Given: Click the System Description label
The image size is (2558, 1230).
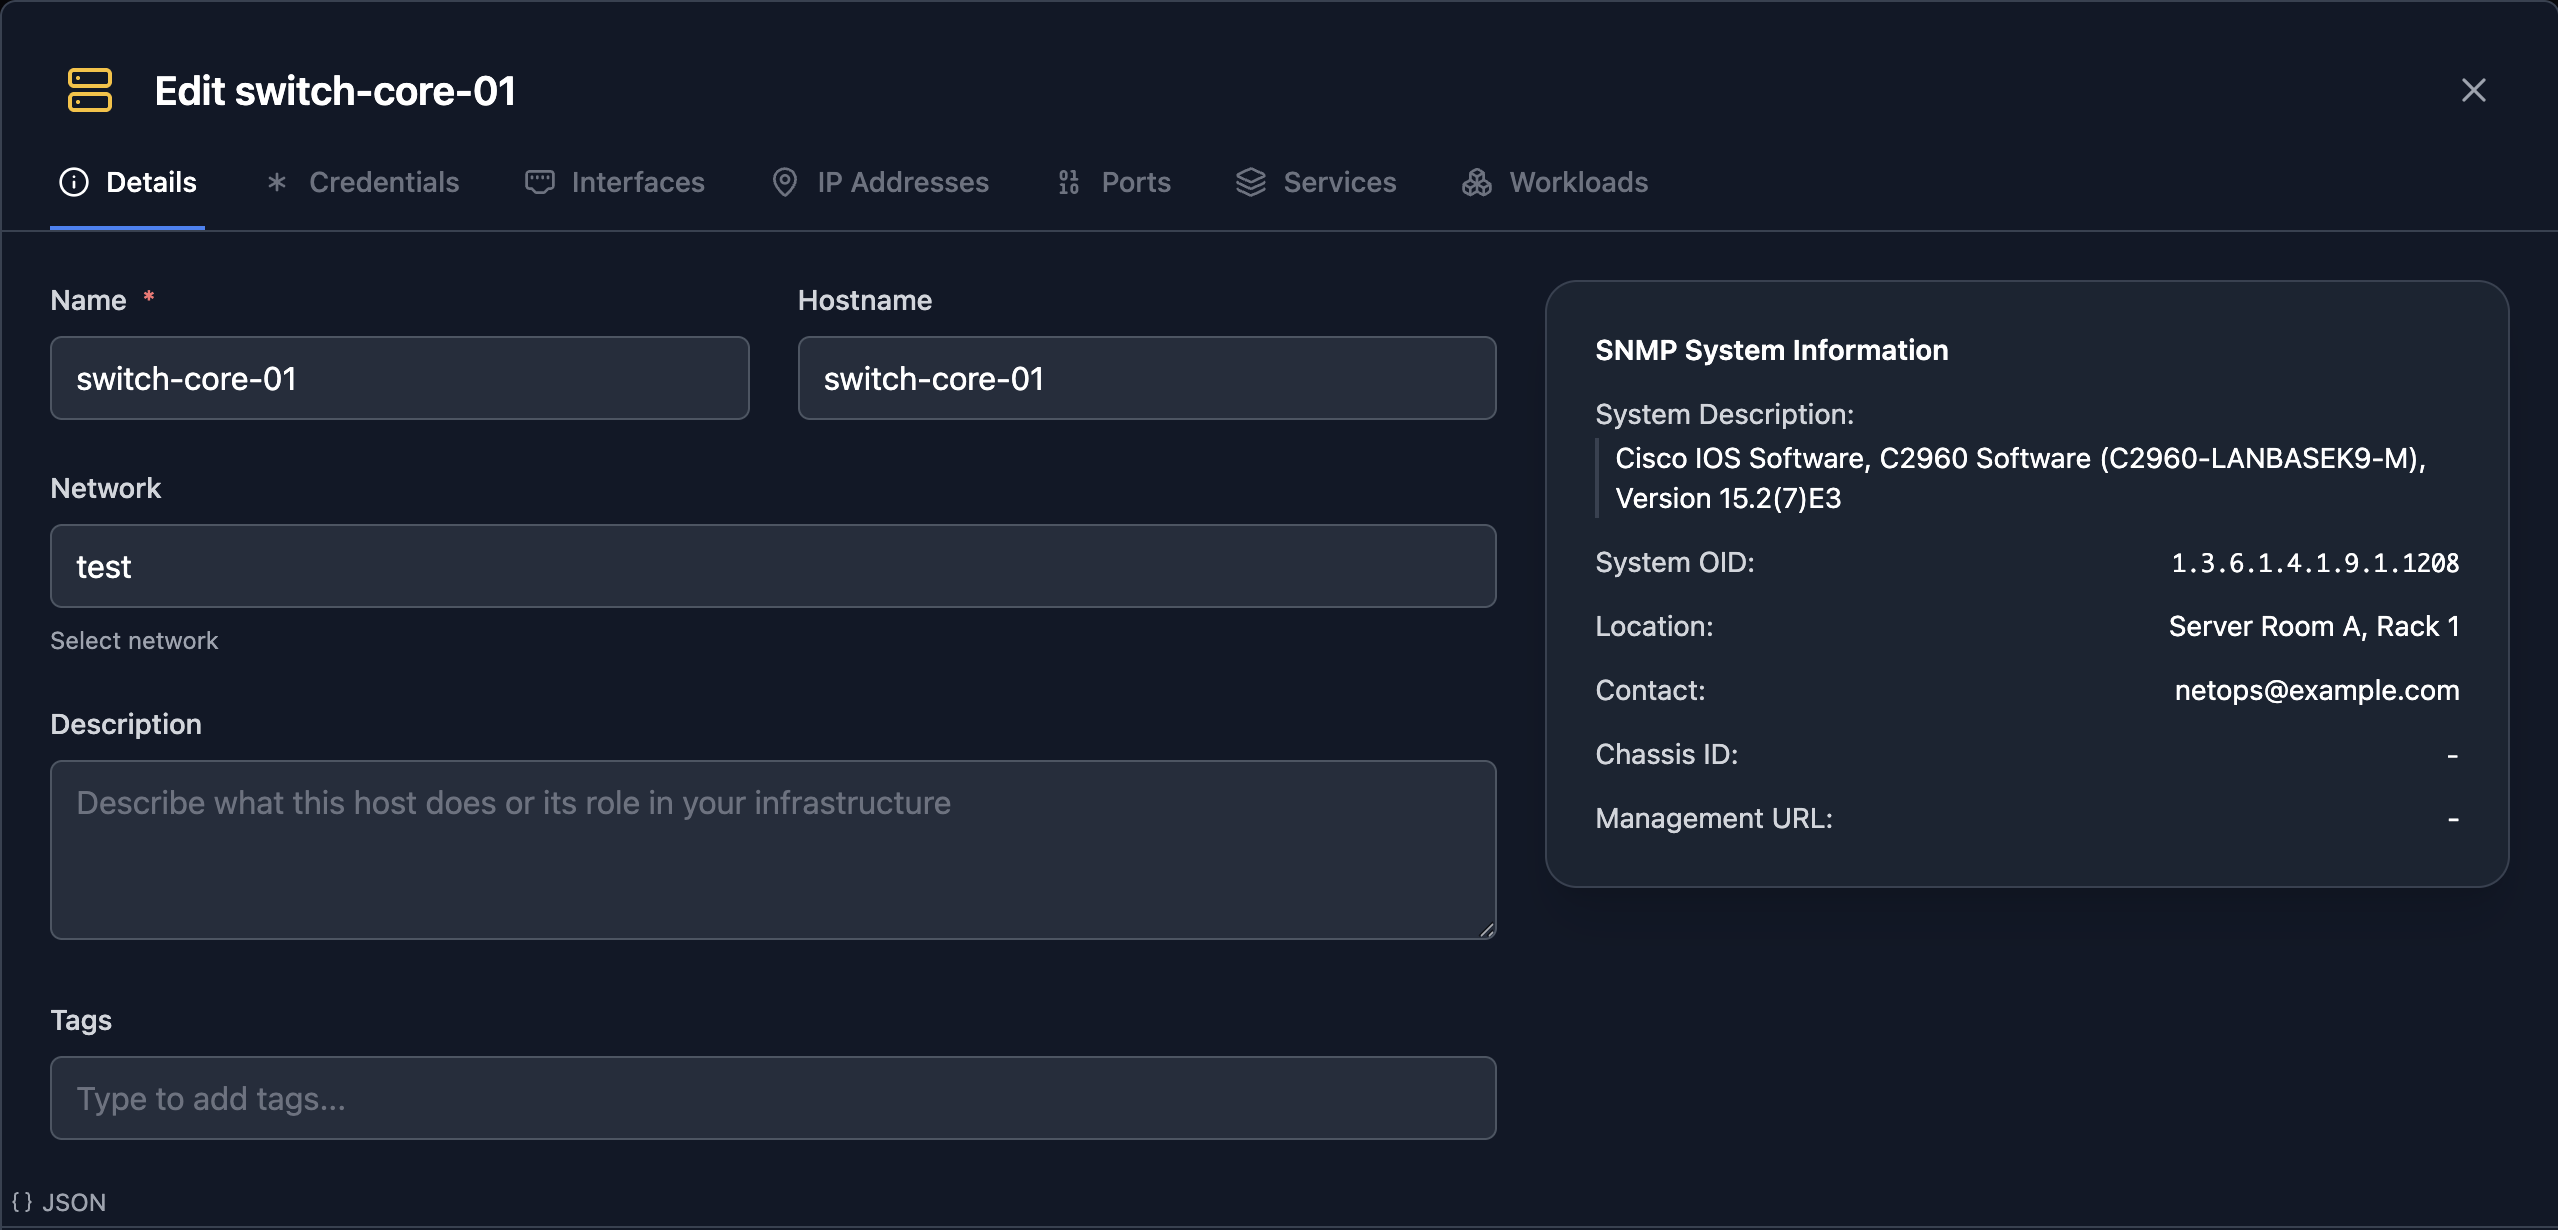Looking at the screenshot, I should coord(1725,414).
